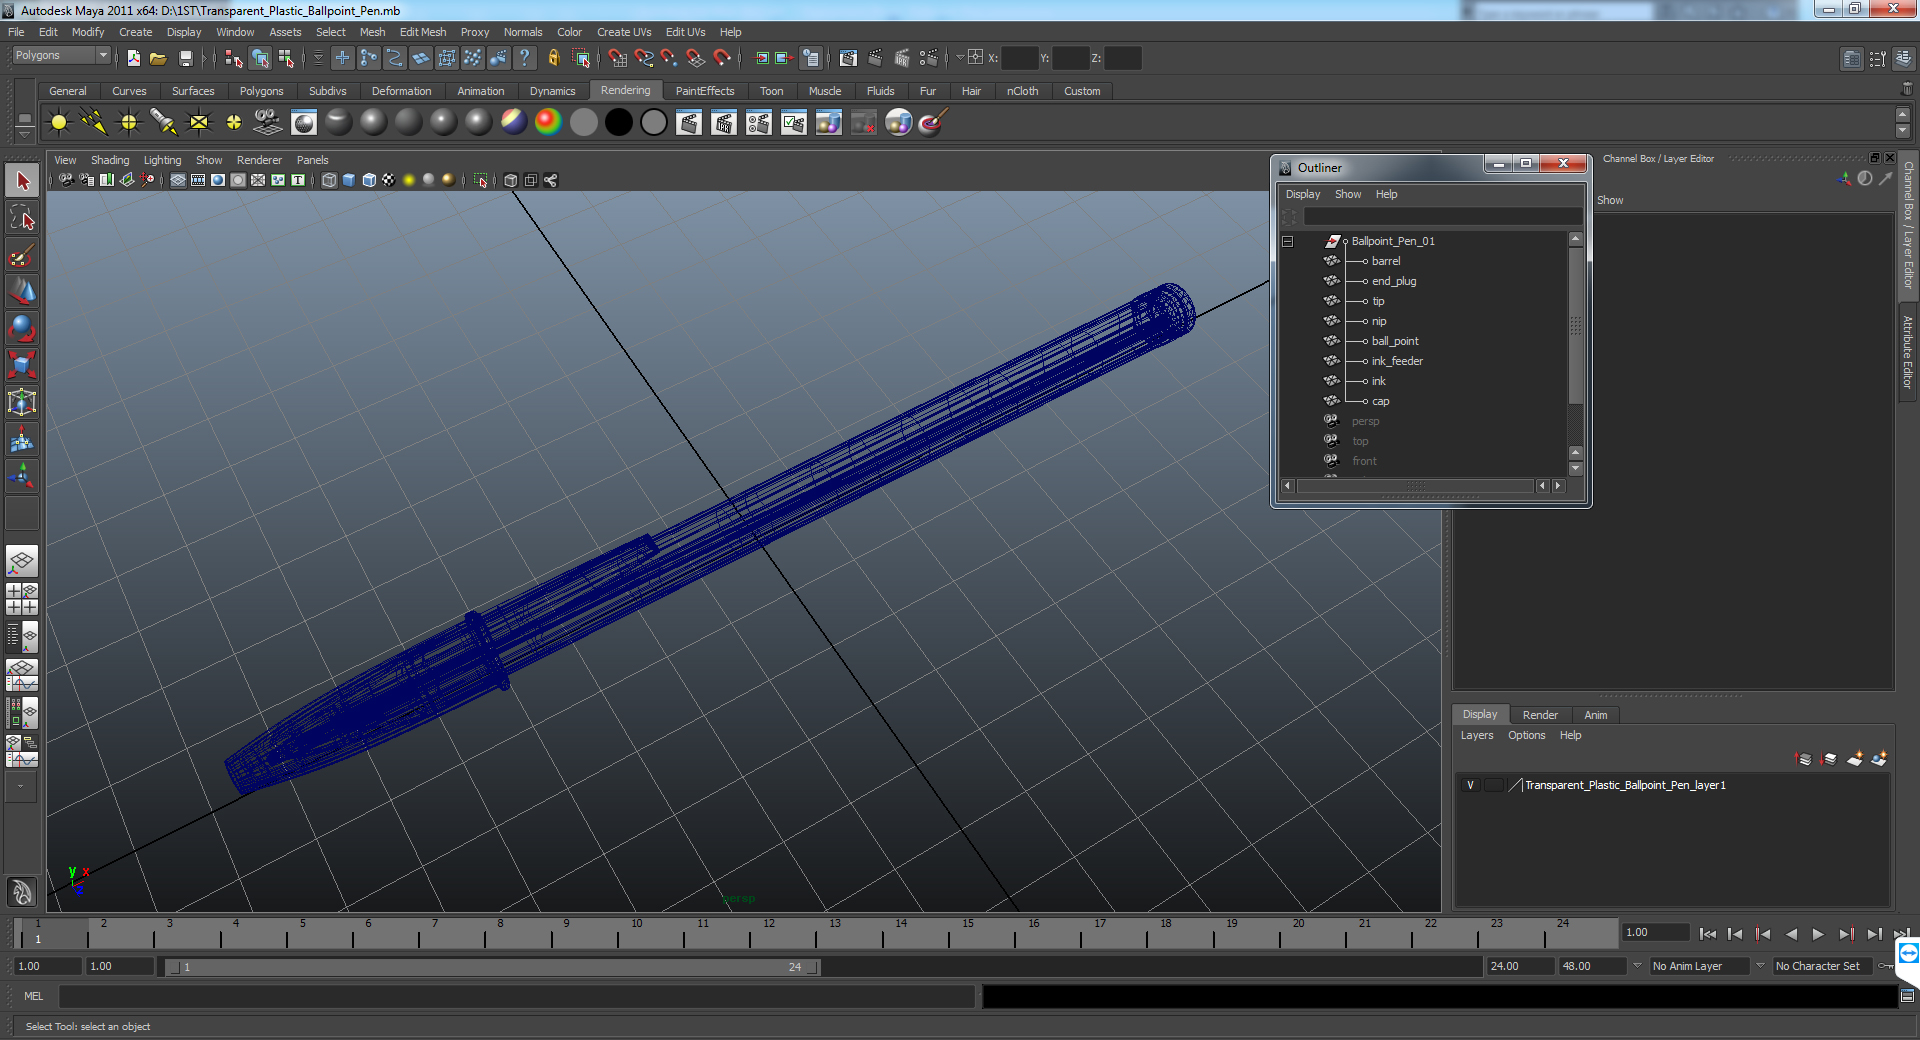Create an area light from shelf
The height and width of the screenshot is (1040, 1920).
[199, 123]
